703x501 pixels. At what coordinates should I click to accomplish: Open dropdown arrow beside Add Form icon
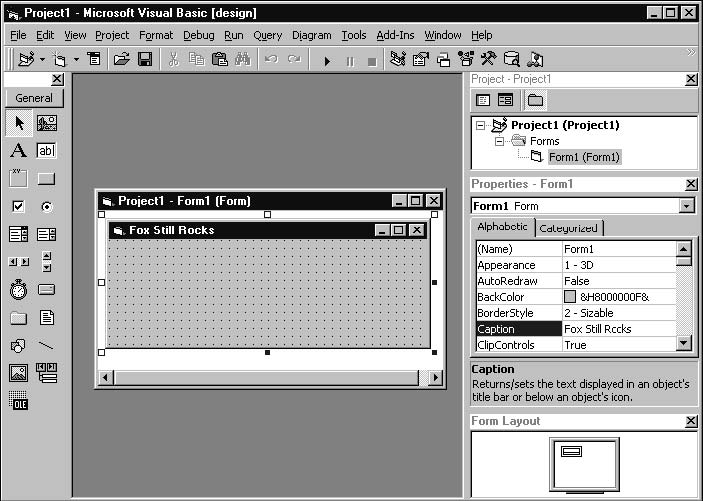pos(76,59)
